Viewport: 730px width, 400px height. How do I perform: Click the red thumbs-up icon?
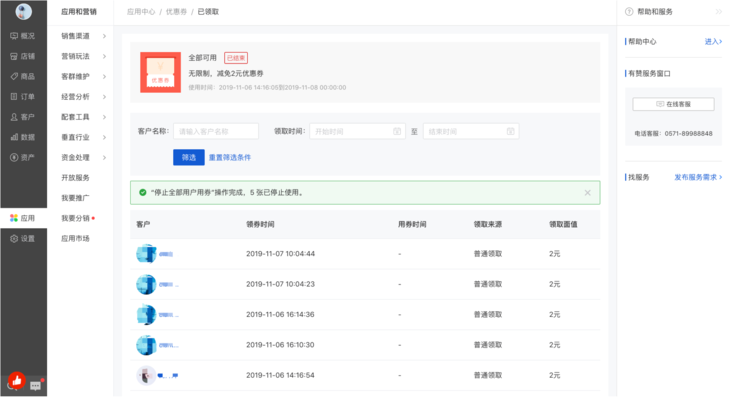[x=15, y=381]
